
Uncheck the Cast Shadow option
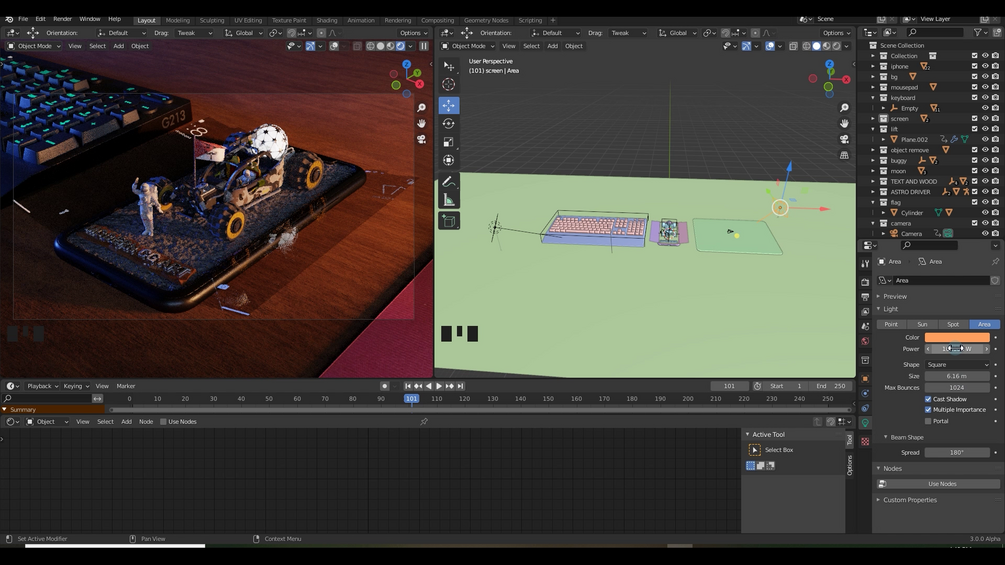[928, 399]
